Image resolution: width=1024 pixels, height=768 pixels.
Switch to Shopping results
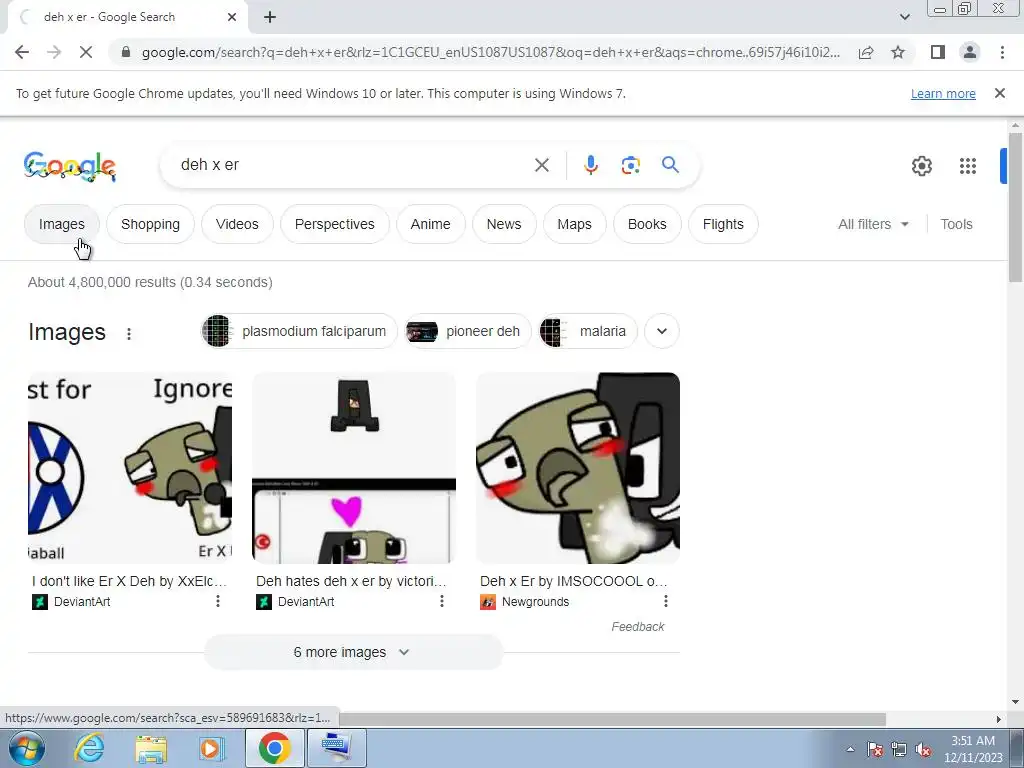click(150, 224)
